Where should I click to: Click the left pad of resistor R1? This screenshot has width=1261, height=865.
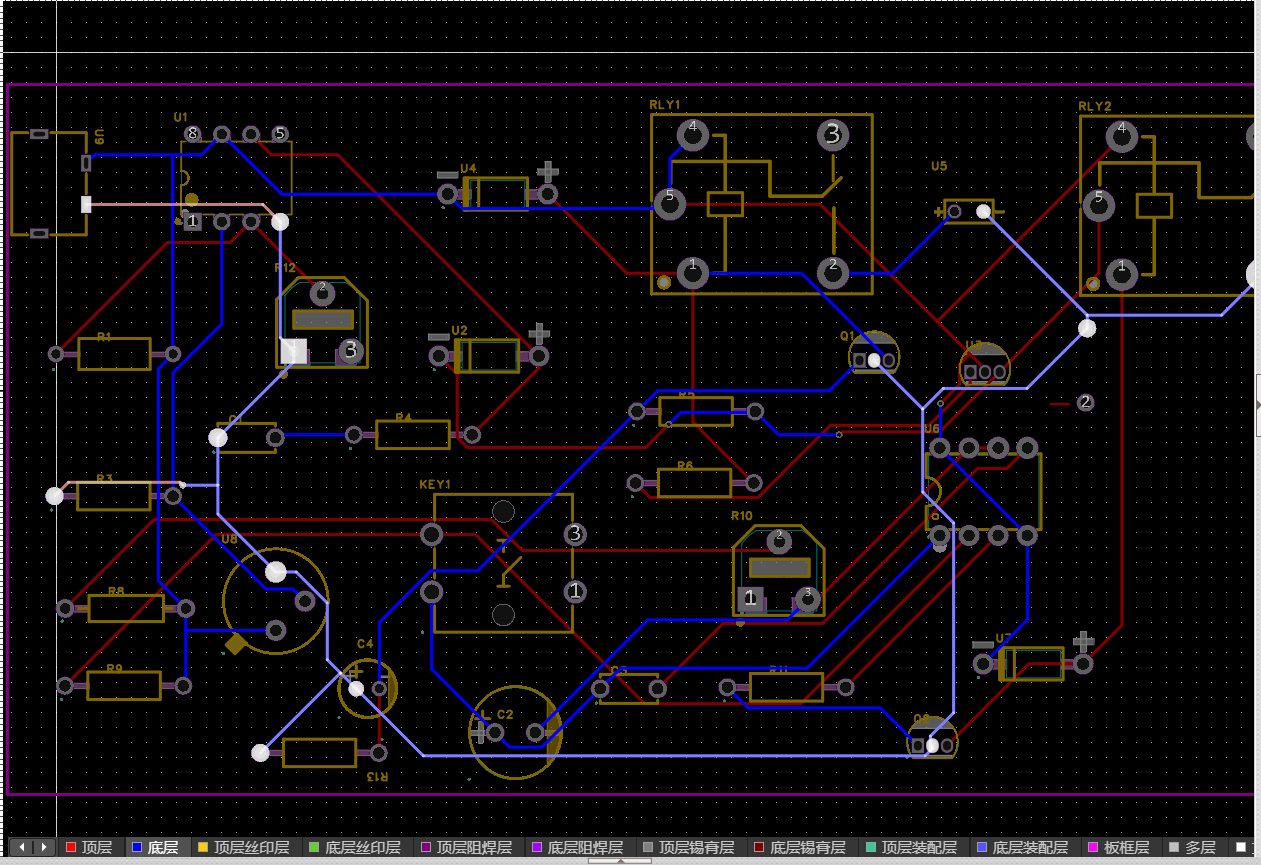click(57, 354)
